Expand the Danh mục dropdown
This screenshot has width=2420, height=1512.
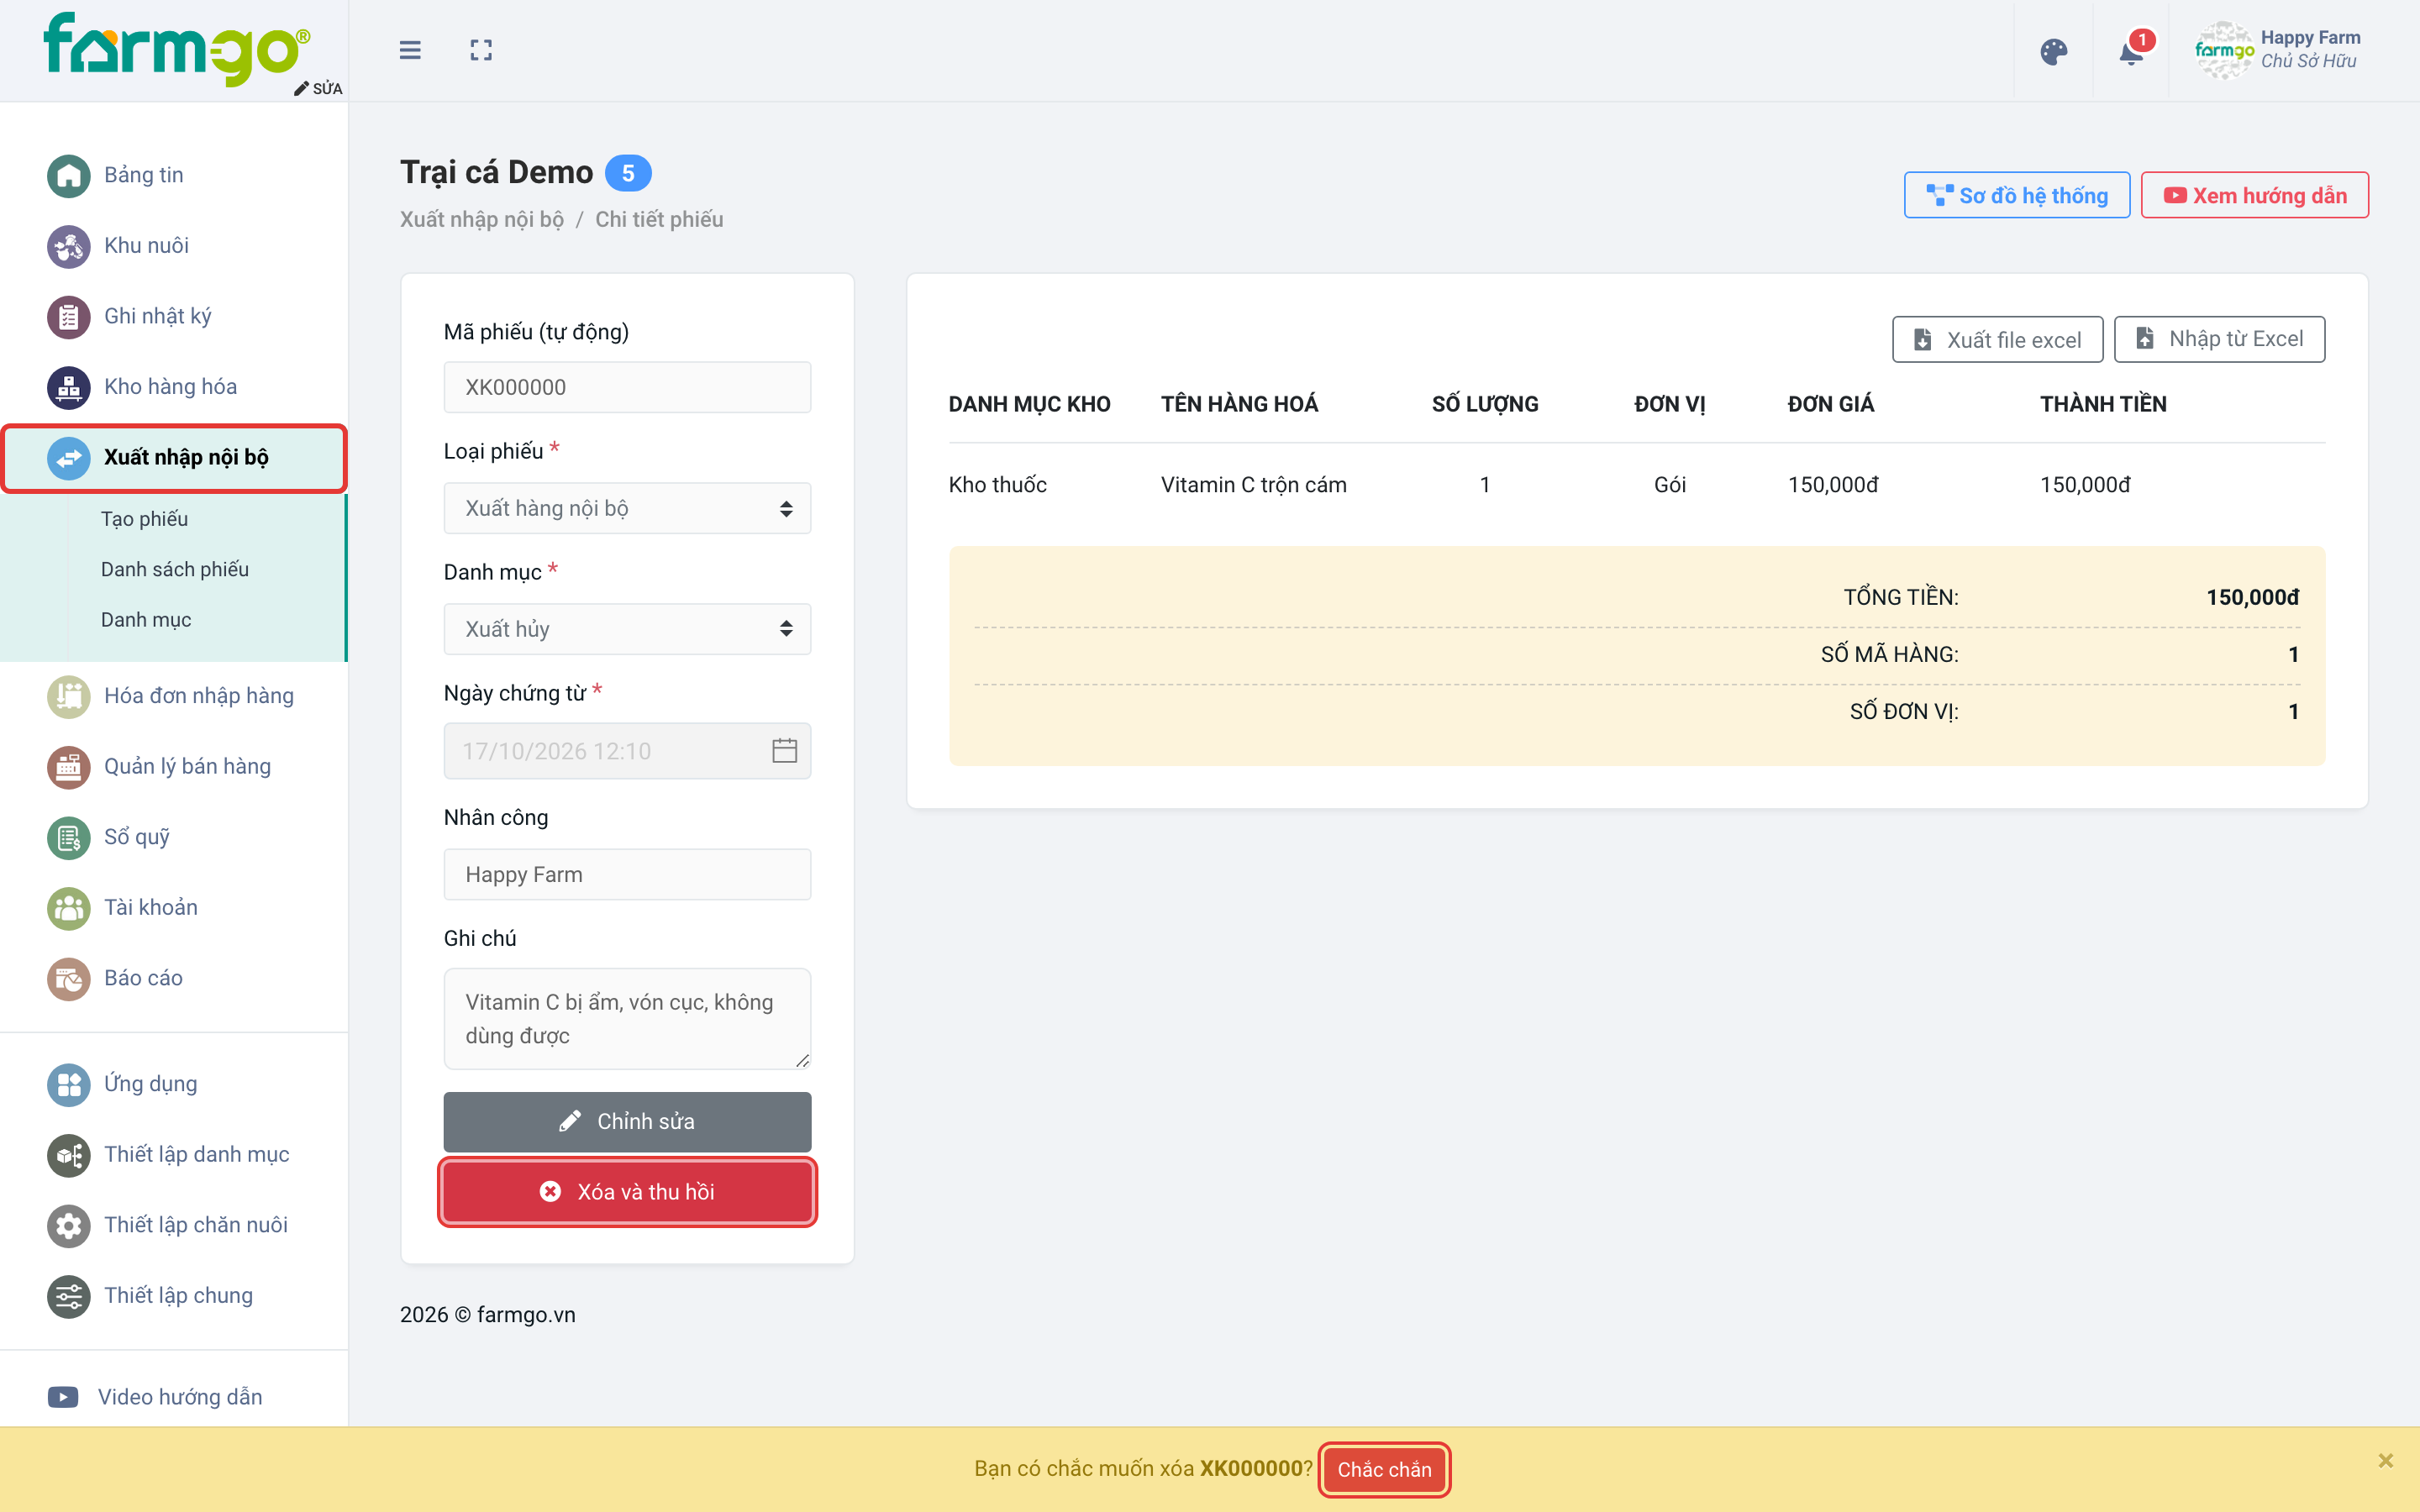point(627,629)
